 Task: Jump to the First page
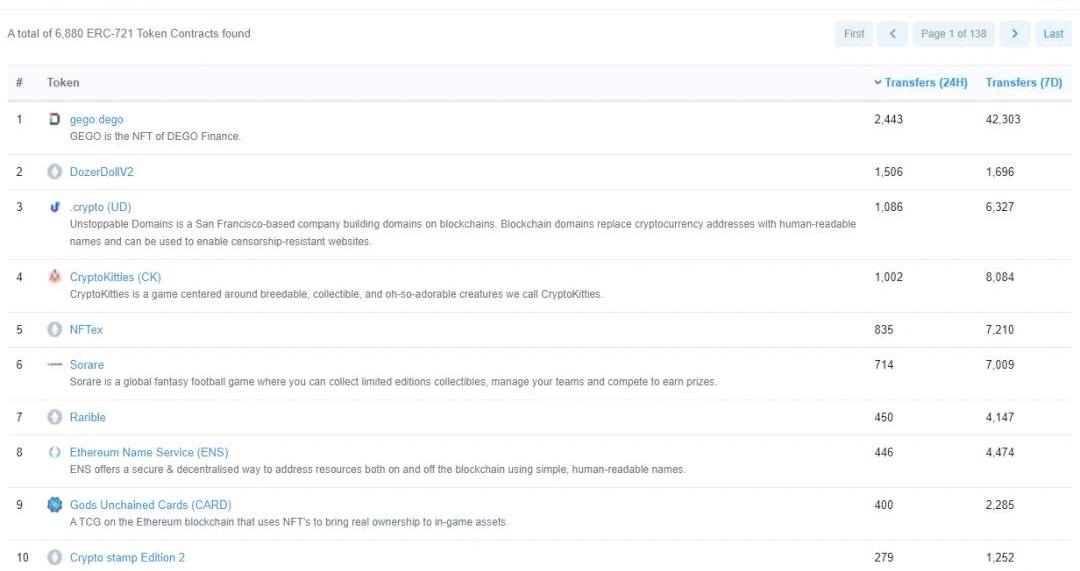point(853,34)
